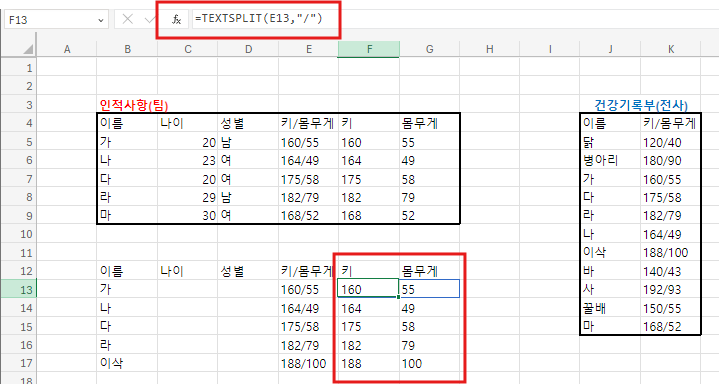
Task: Click cell C9 with age 30
Action: (188, 216)
